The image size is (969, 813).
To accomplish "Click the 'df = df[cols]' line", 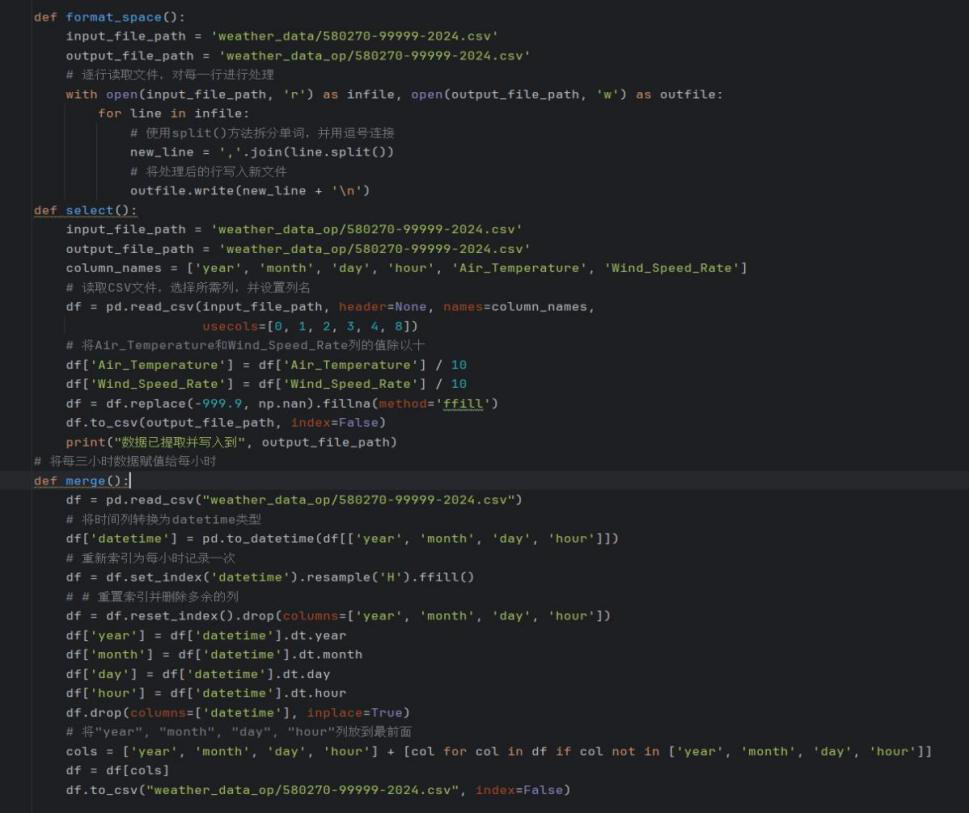I will [x=117, y=771].
